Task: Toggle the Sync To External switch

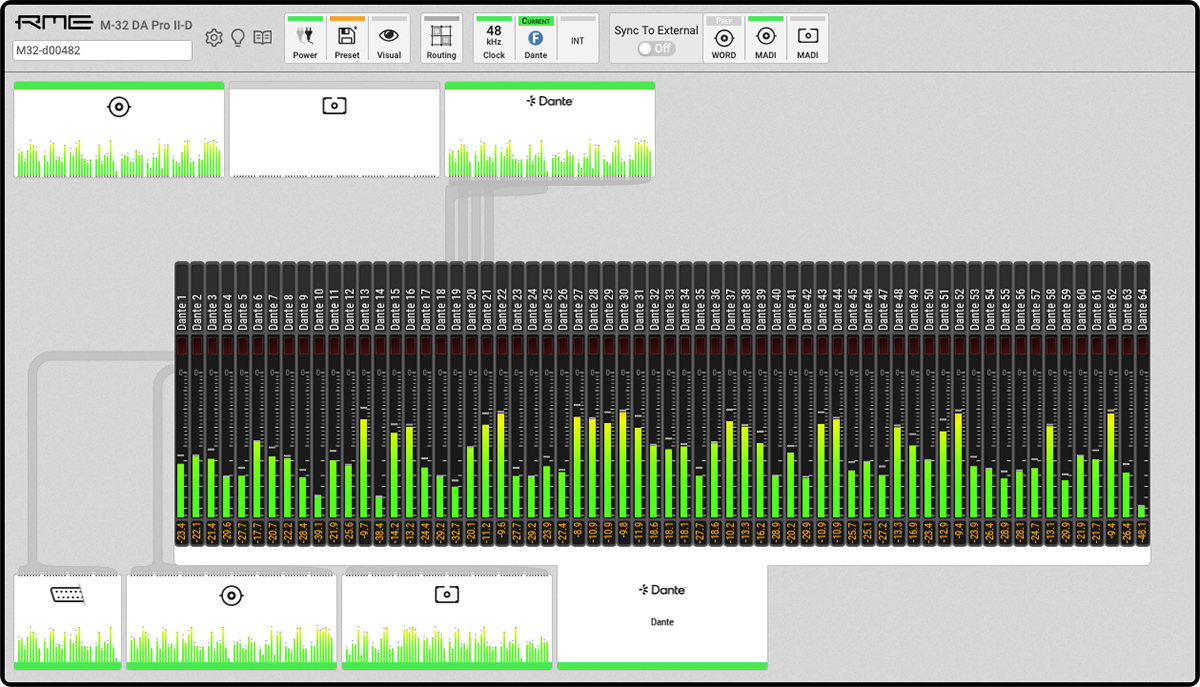Action: coord(656,48)
